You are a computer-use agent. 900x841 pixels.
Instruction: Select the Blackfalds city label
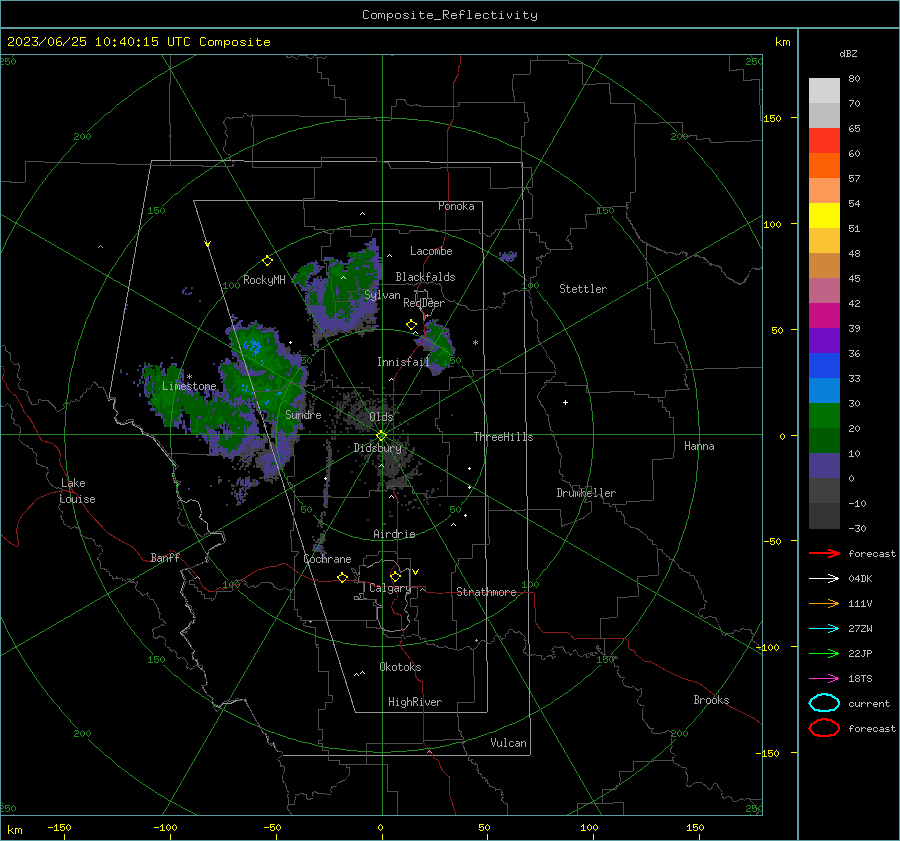pos(425,277)
